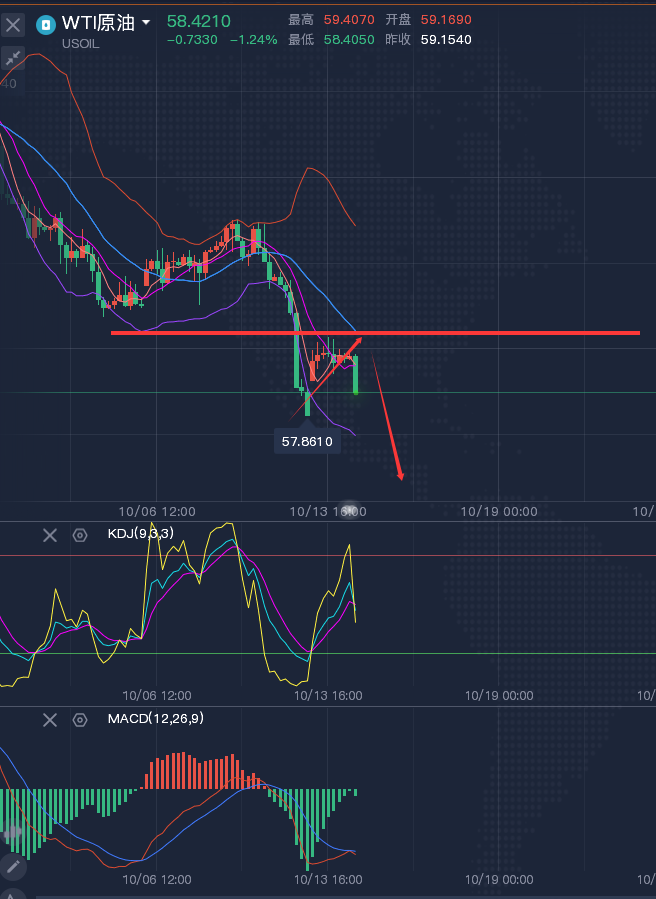Remove the KDJ indicator panel
The height and width of the screenshot is (899, 656).
click(50, 535)
